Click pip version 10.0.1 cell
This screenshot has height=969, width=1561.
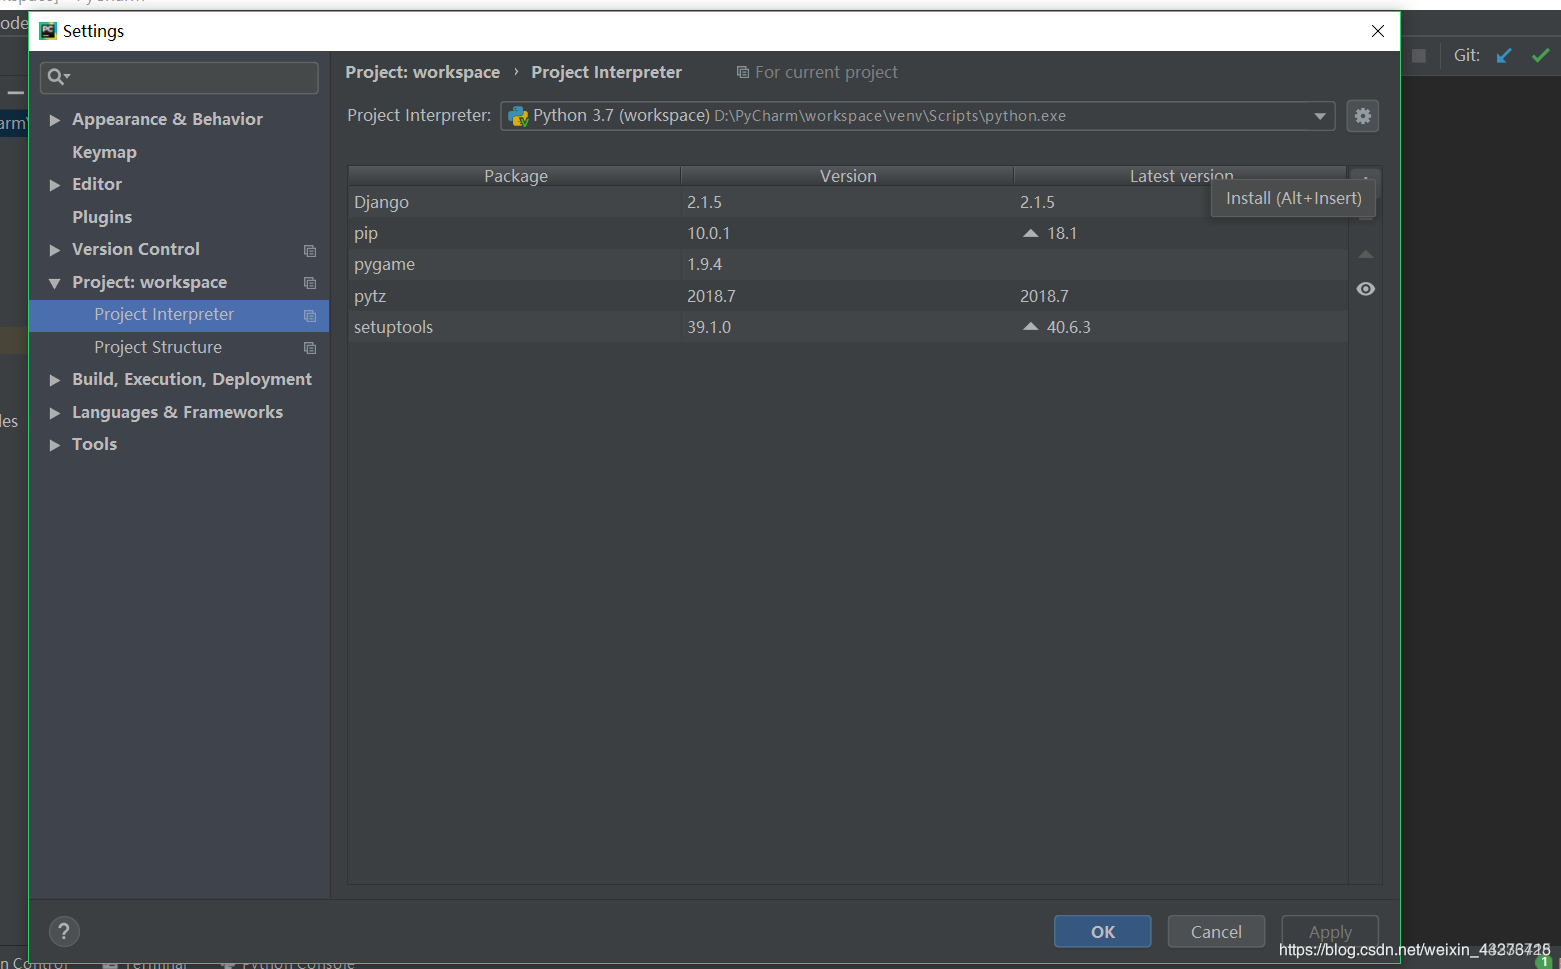point(708,233)
